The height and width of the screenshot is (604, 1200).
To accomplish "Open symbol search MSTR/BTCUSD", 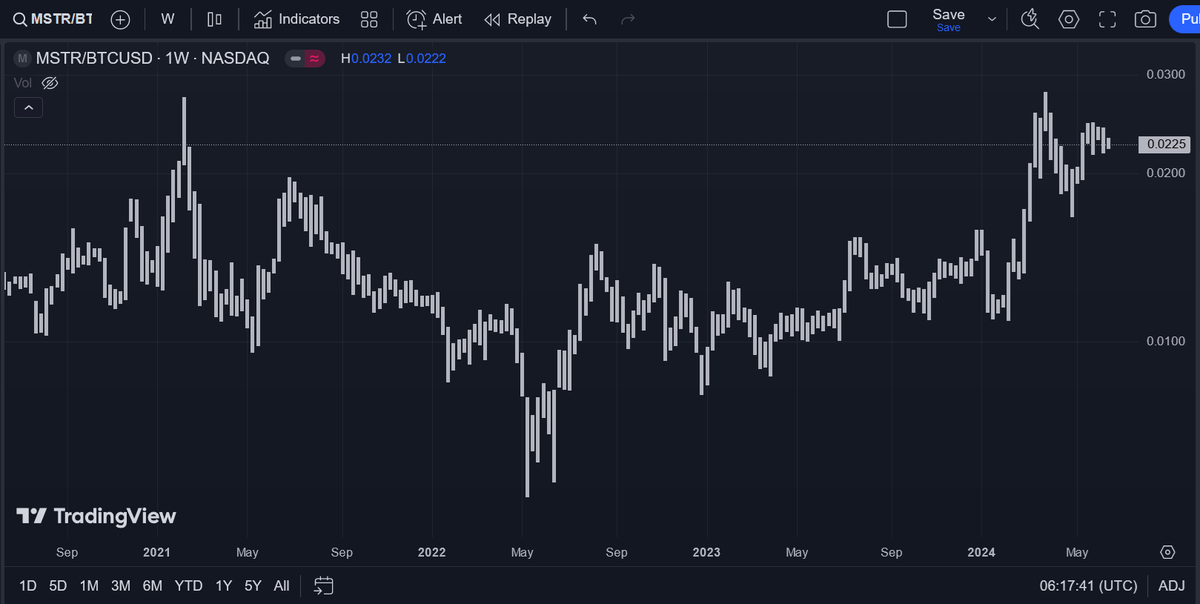I will (x=53, y=19).
